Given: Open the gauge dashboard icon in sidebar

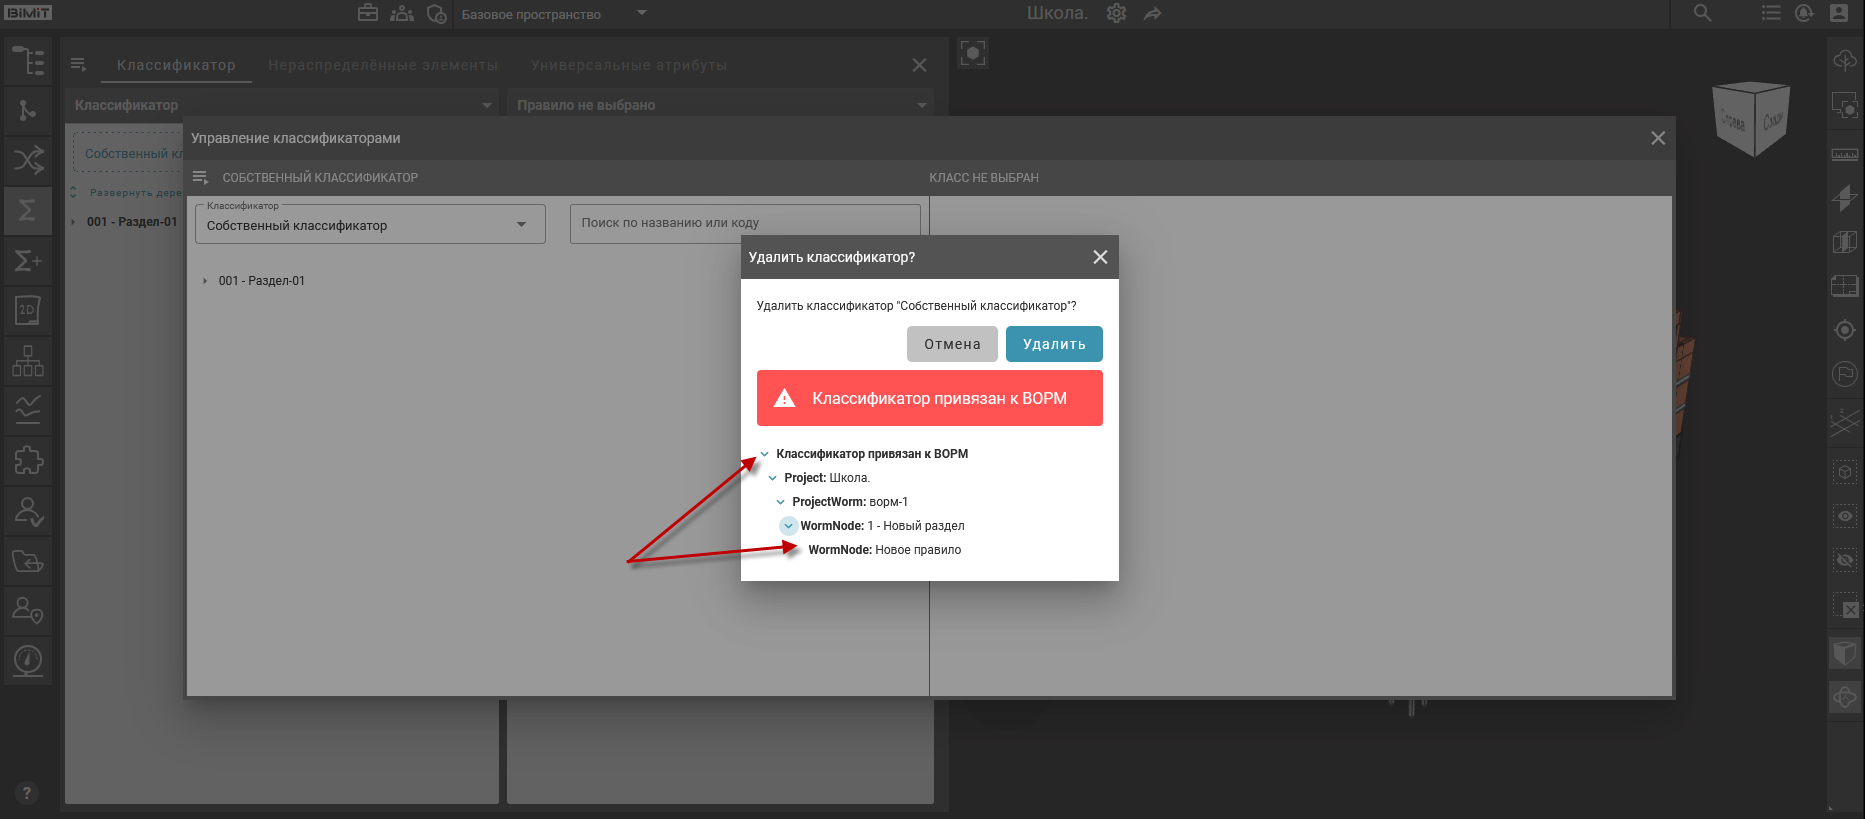Looking at the screenshot, I should point(28,660).
